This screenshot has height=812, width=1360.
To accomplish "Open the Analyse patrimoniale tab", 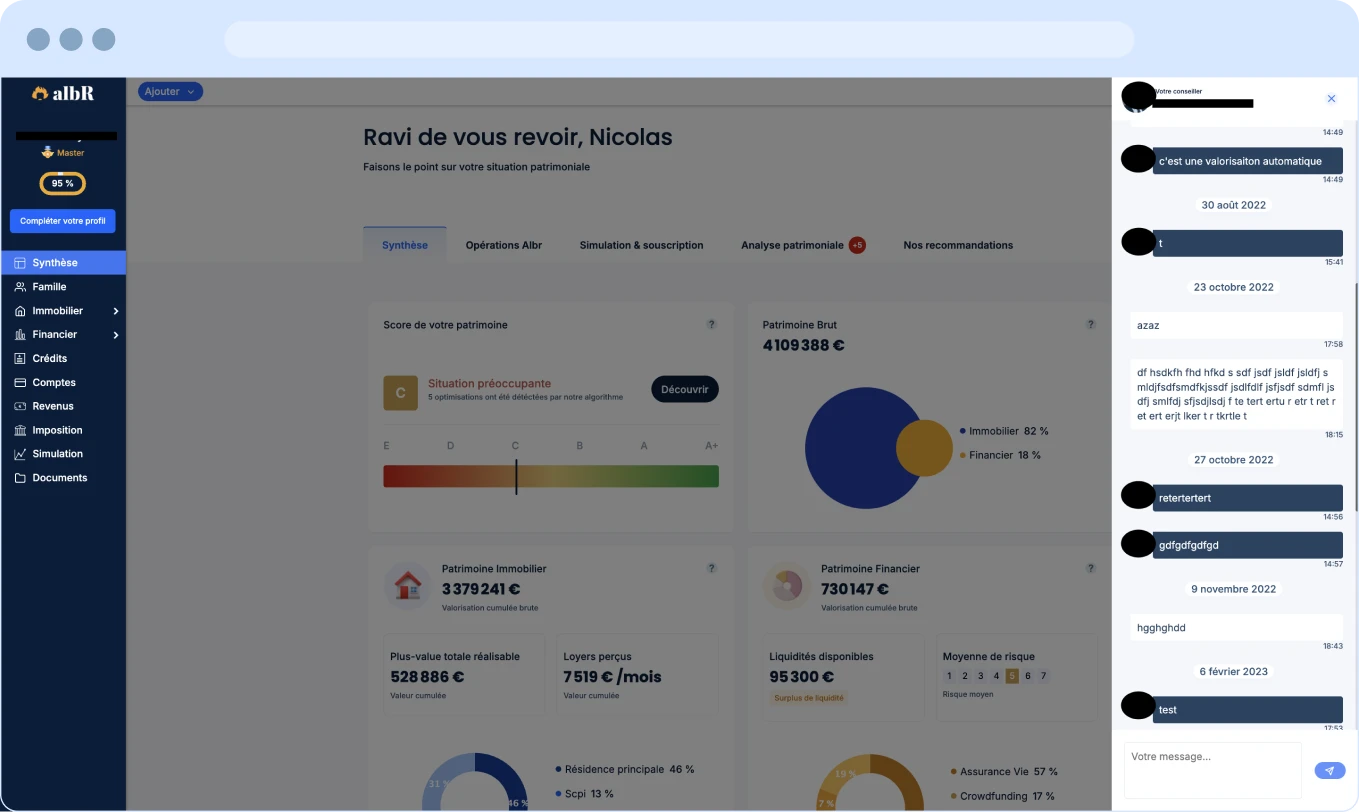I will (x=792, y=245).
